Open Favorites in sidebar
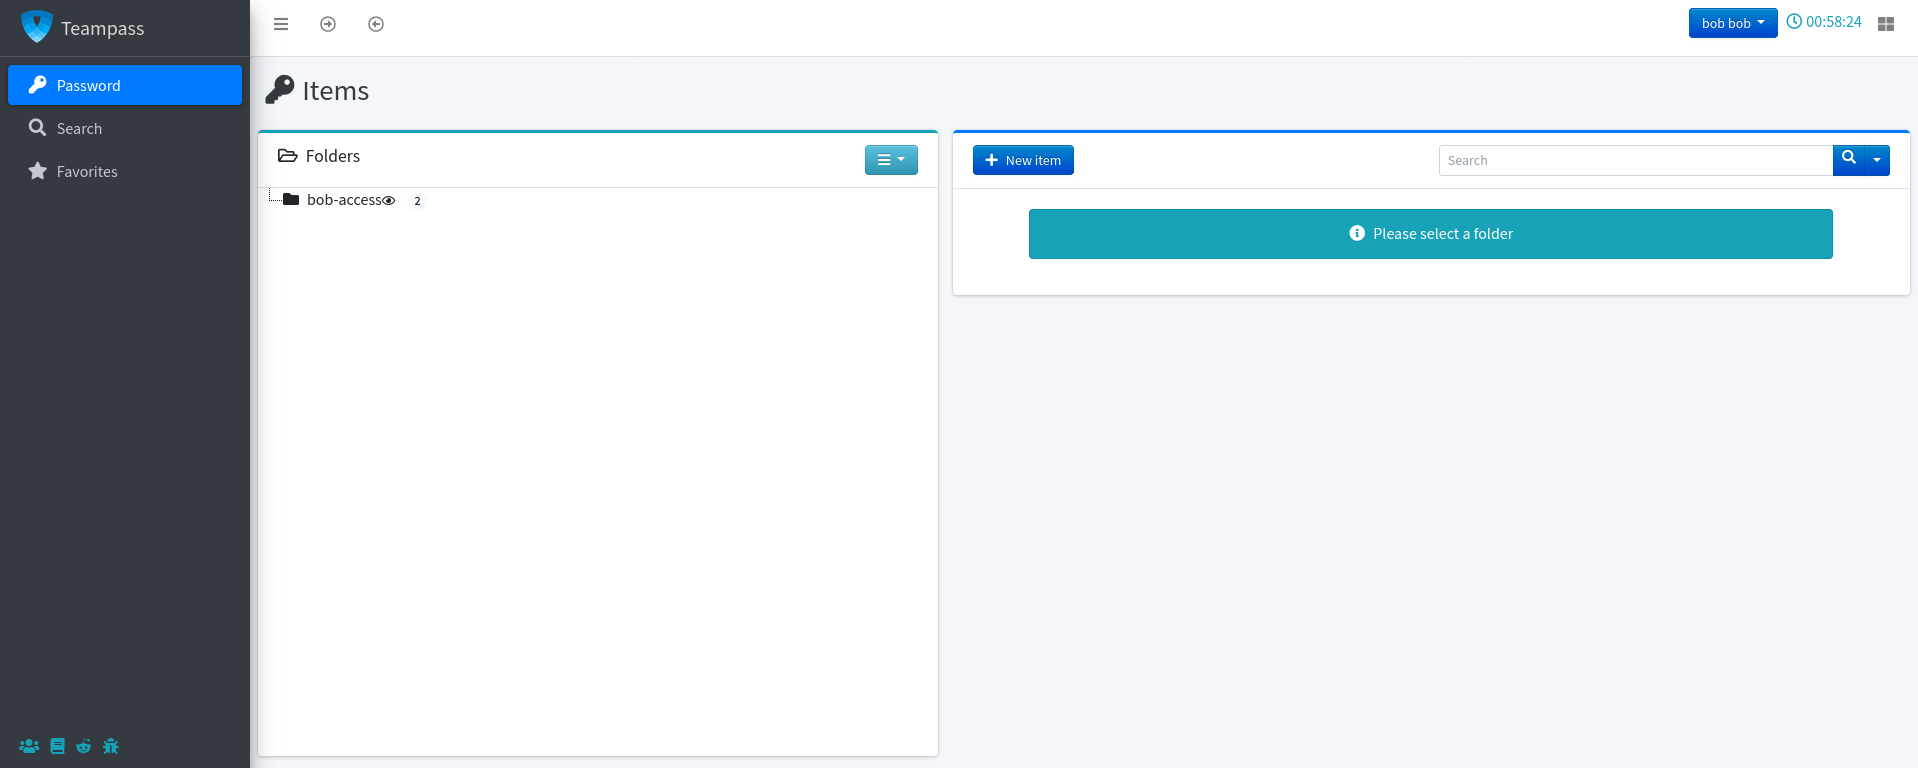This screenshot has width=1918, height=768. (x=125, y=171)
